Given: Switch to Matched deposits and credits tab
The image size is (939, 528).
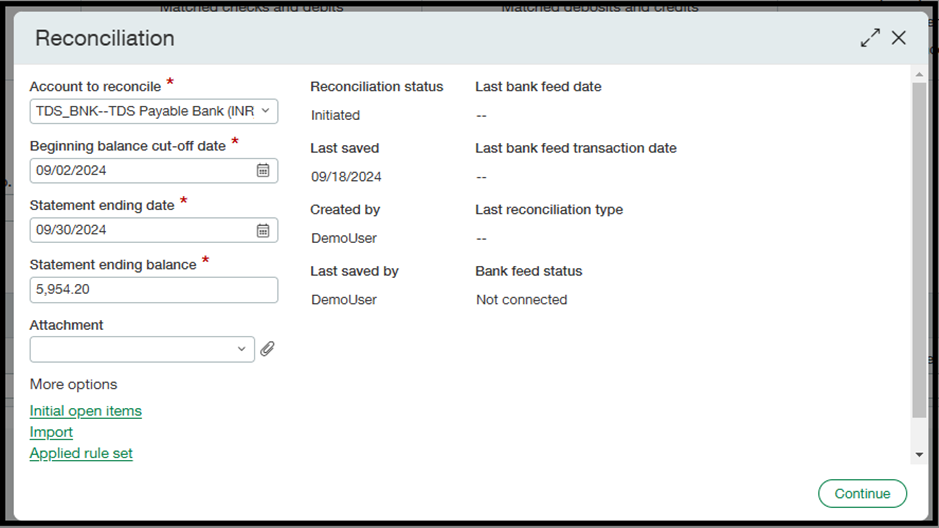Looking at the screenshot, I should 599,7.
